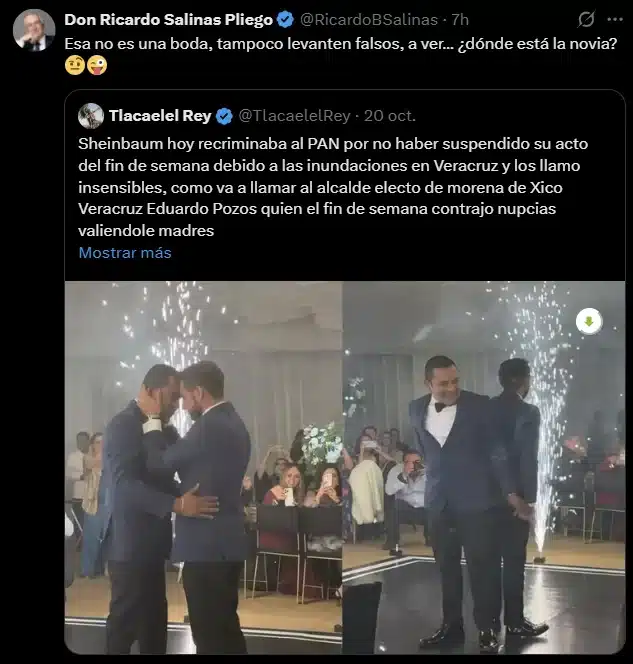
Task: Click Ricardo Salinas Pliego's profile avatar
Action: pos(34,30)
